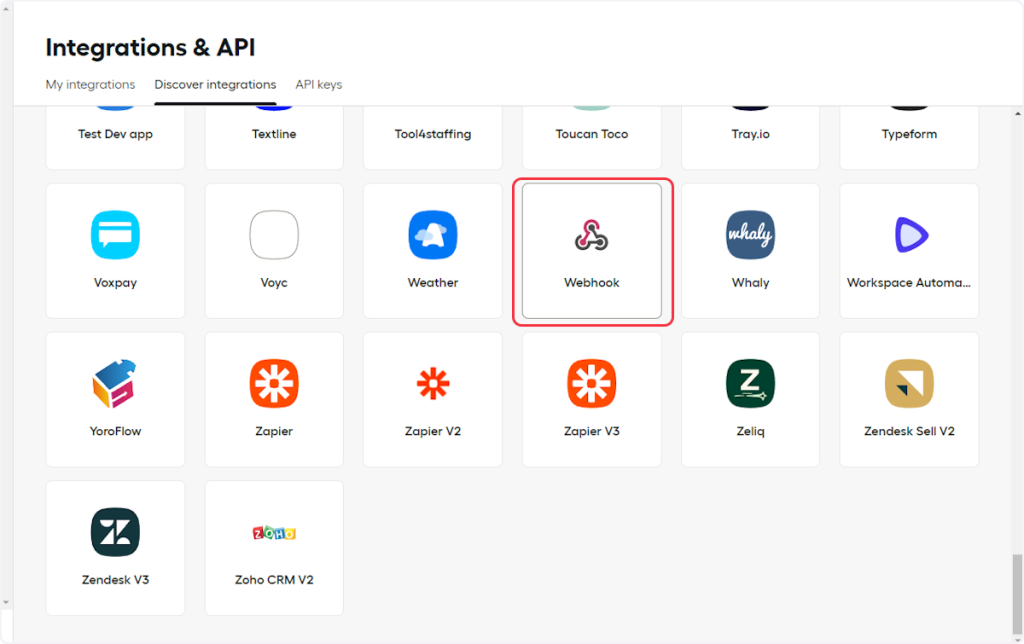
Task: Click the green Zeliq icon
Action: (750, 384)
